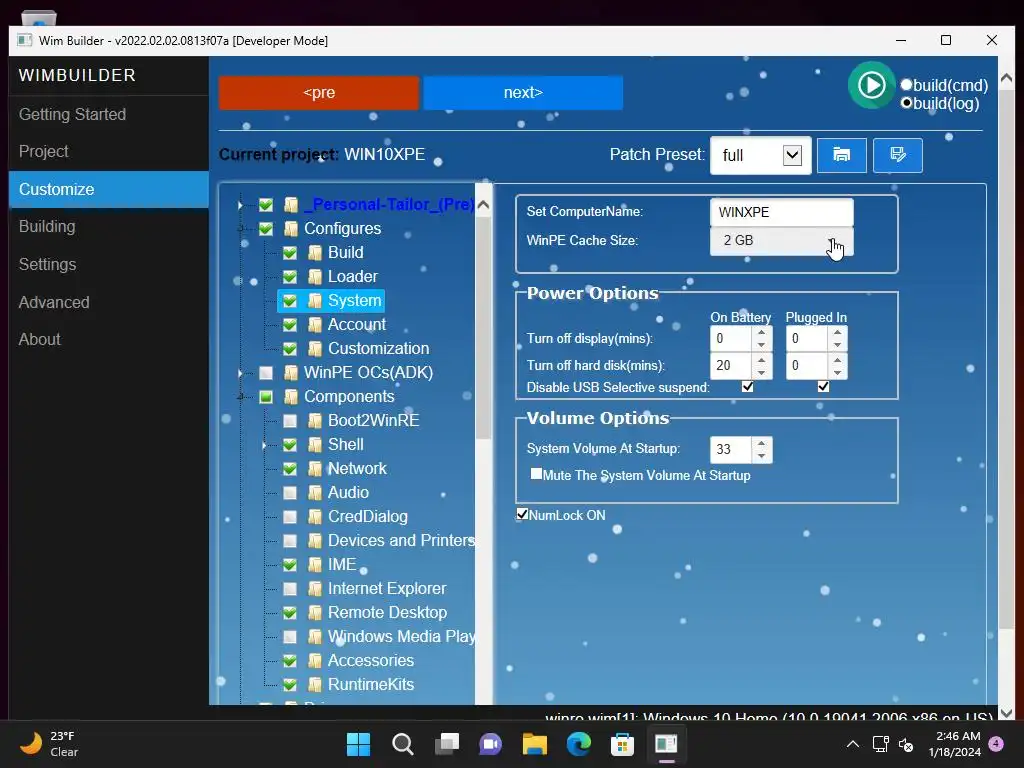Expand the Shell tree node

coord(264,445)
